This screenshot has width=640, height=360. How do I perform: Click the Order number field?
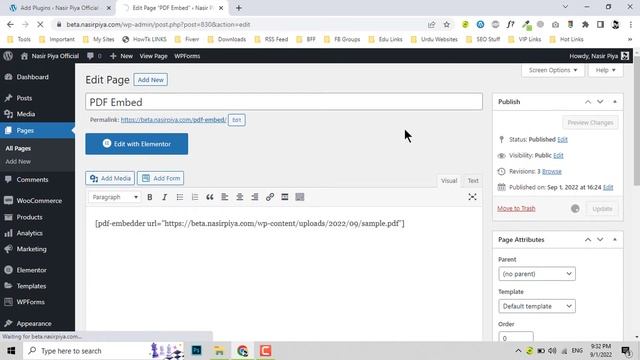tap(516, 337)
